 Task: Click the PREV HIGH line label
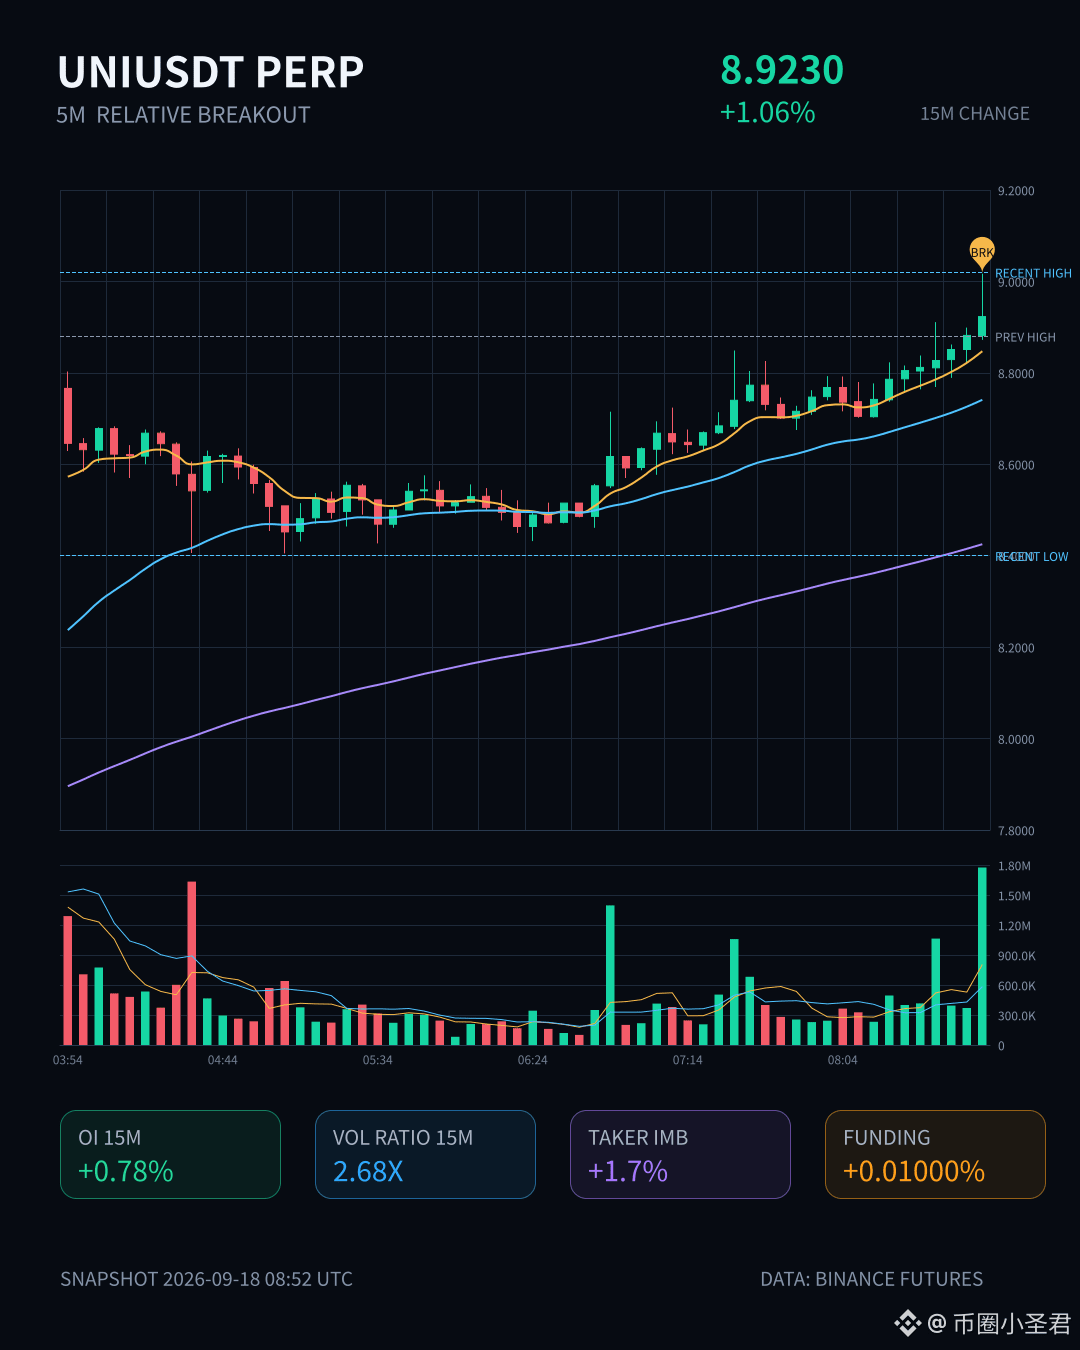pos(1025,337)
